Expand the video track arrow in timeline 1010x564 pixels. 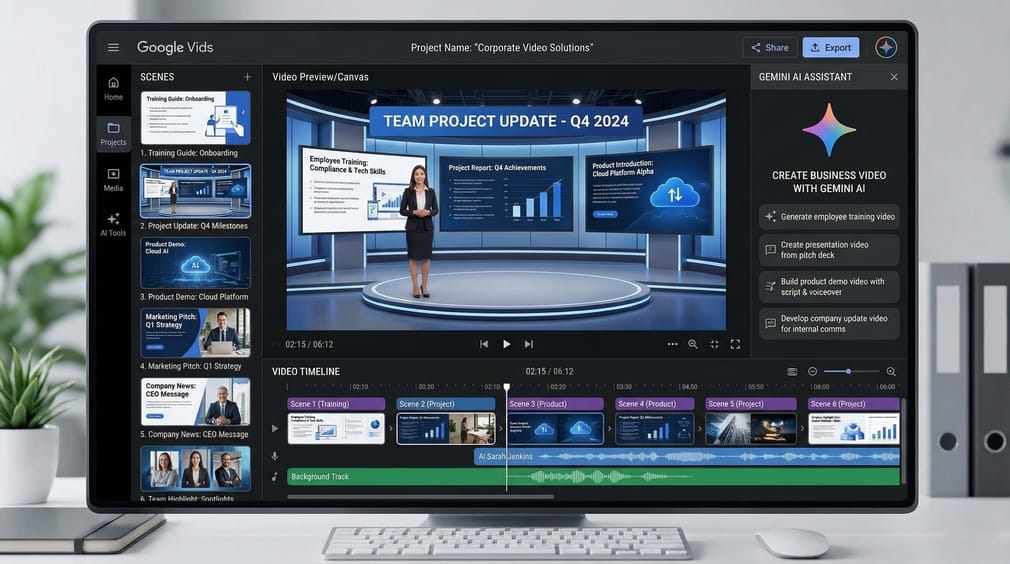click(x=275, y=429)
